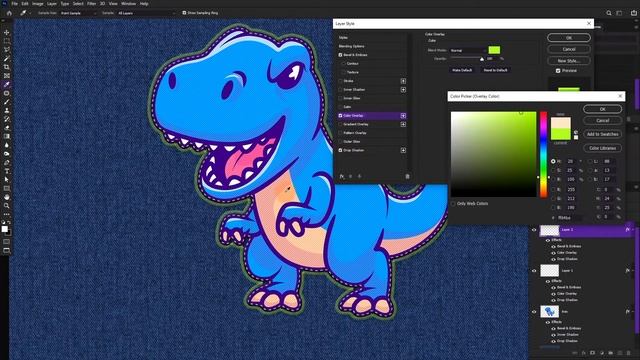640x360 pixels.
Task: Select the Move tool
Action: pyautogui.click(x=7, y=32)
